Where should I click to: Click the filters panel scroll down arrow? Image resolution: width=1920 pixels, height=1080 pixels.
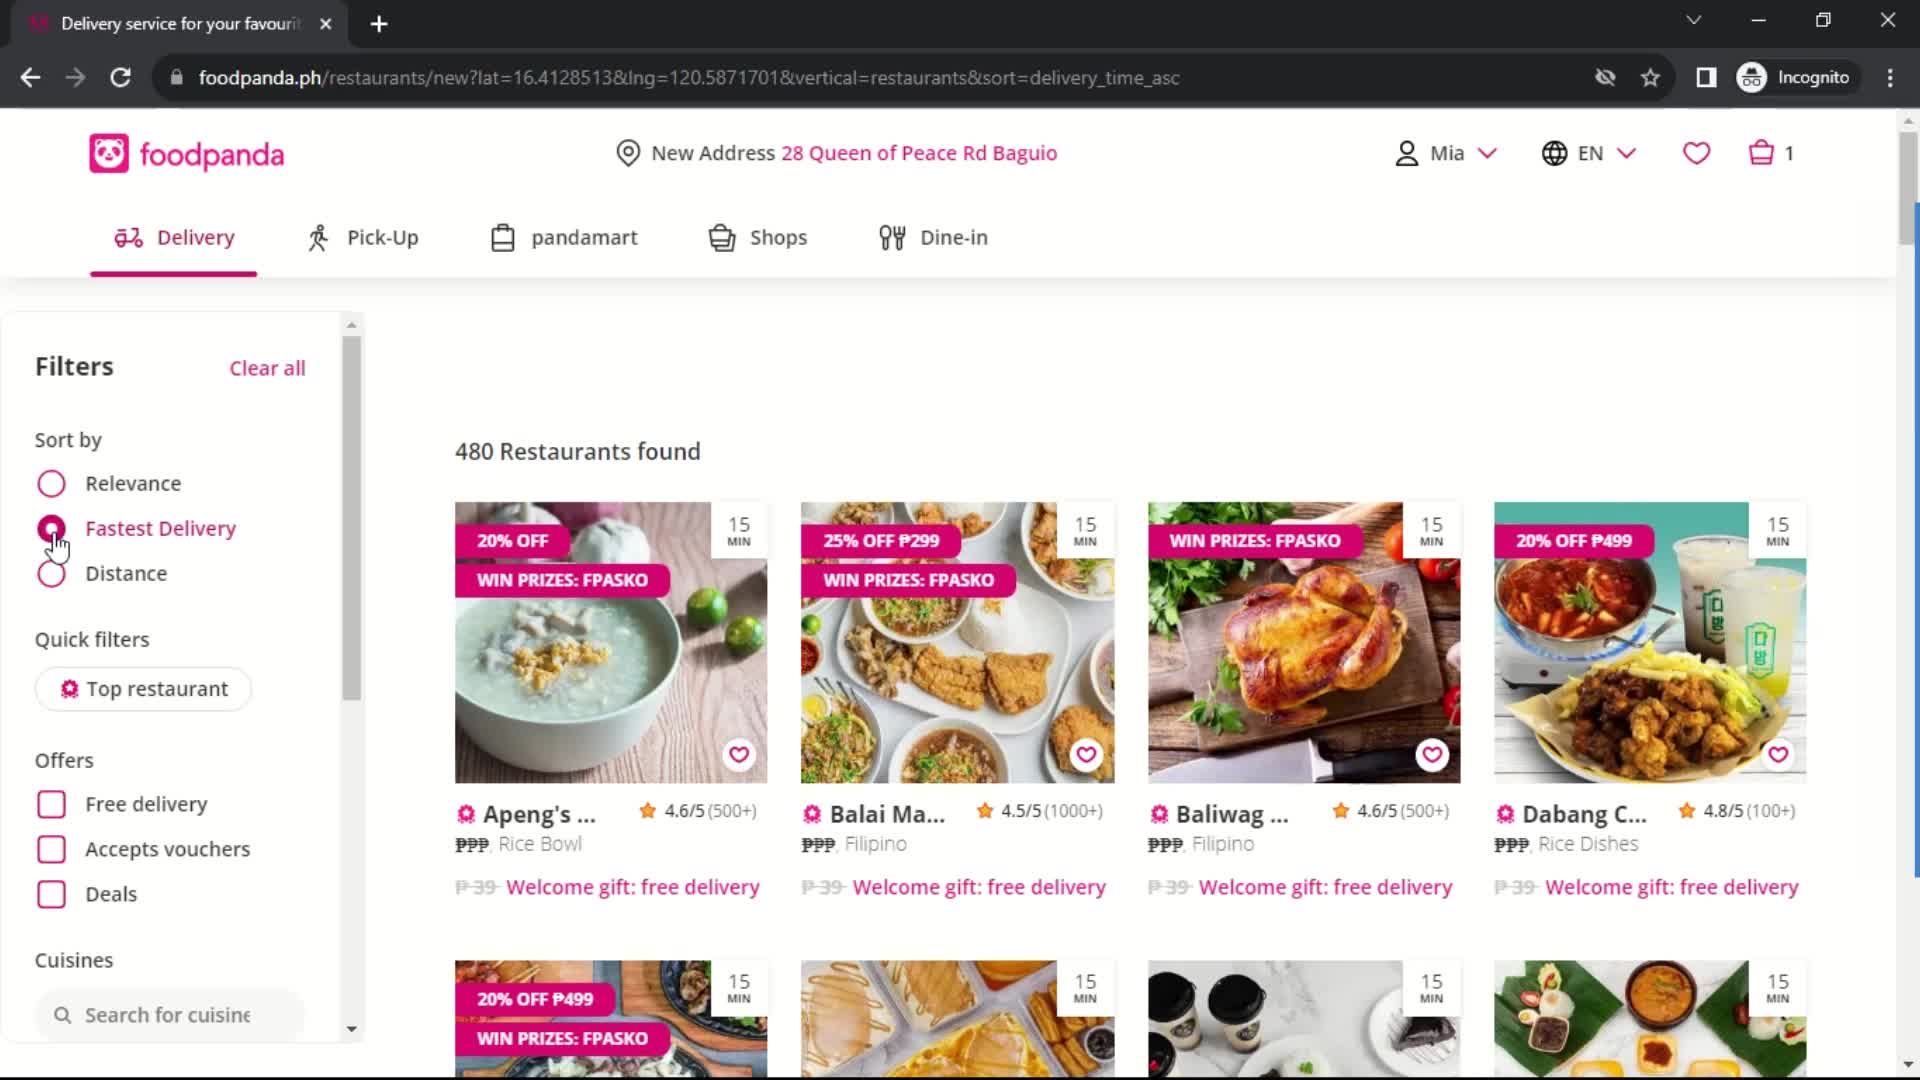(x=351, y=1029)
